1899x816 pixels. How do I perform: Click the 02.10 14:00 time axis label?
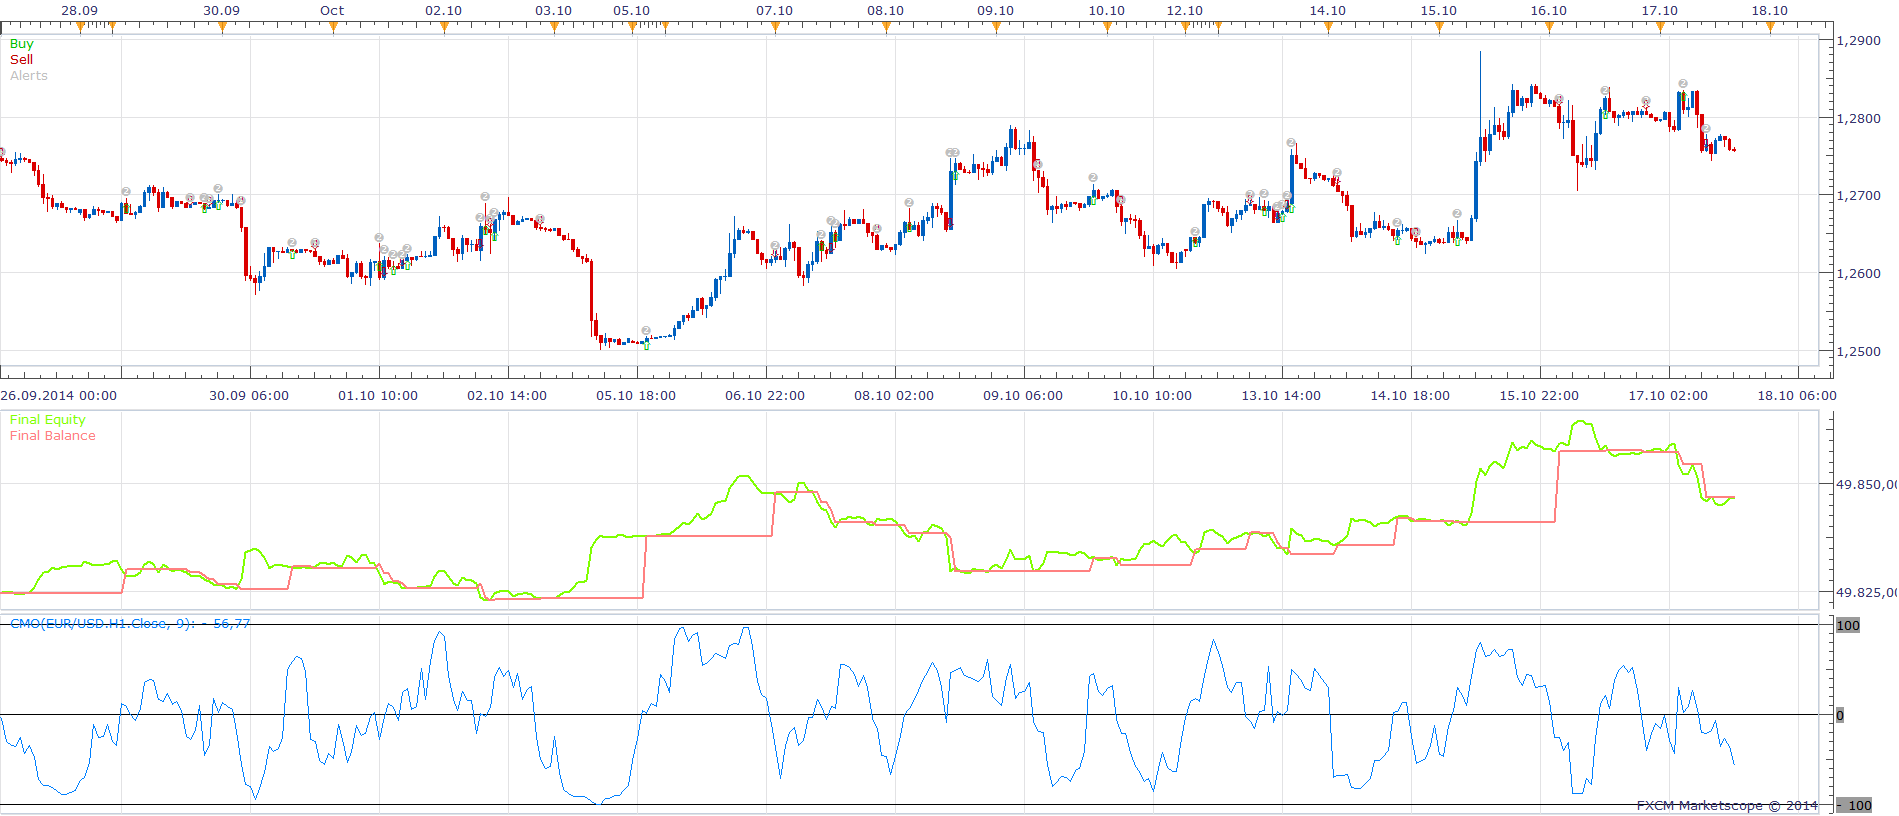[x=507, y=396]
